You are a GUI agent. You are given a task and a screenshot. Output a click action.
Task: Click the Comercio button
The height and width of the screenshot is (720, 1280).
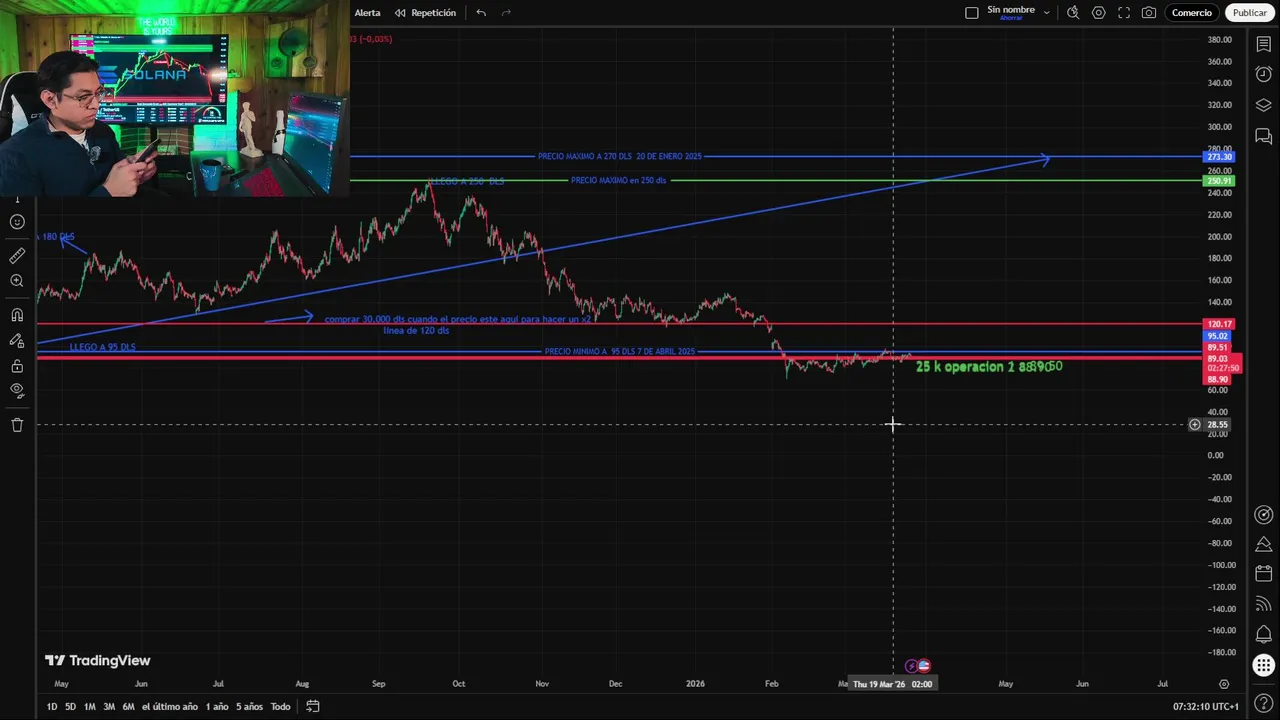click(1191, 13)
